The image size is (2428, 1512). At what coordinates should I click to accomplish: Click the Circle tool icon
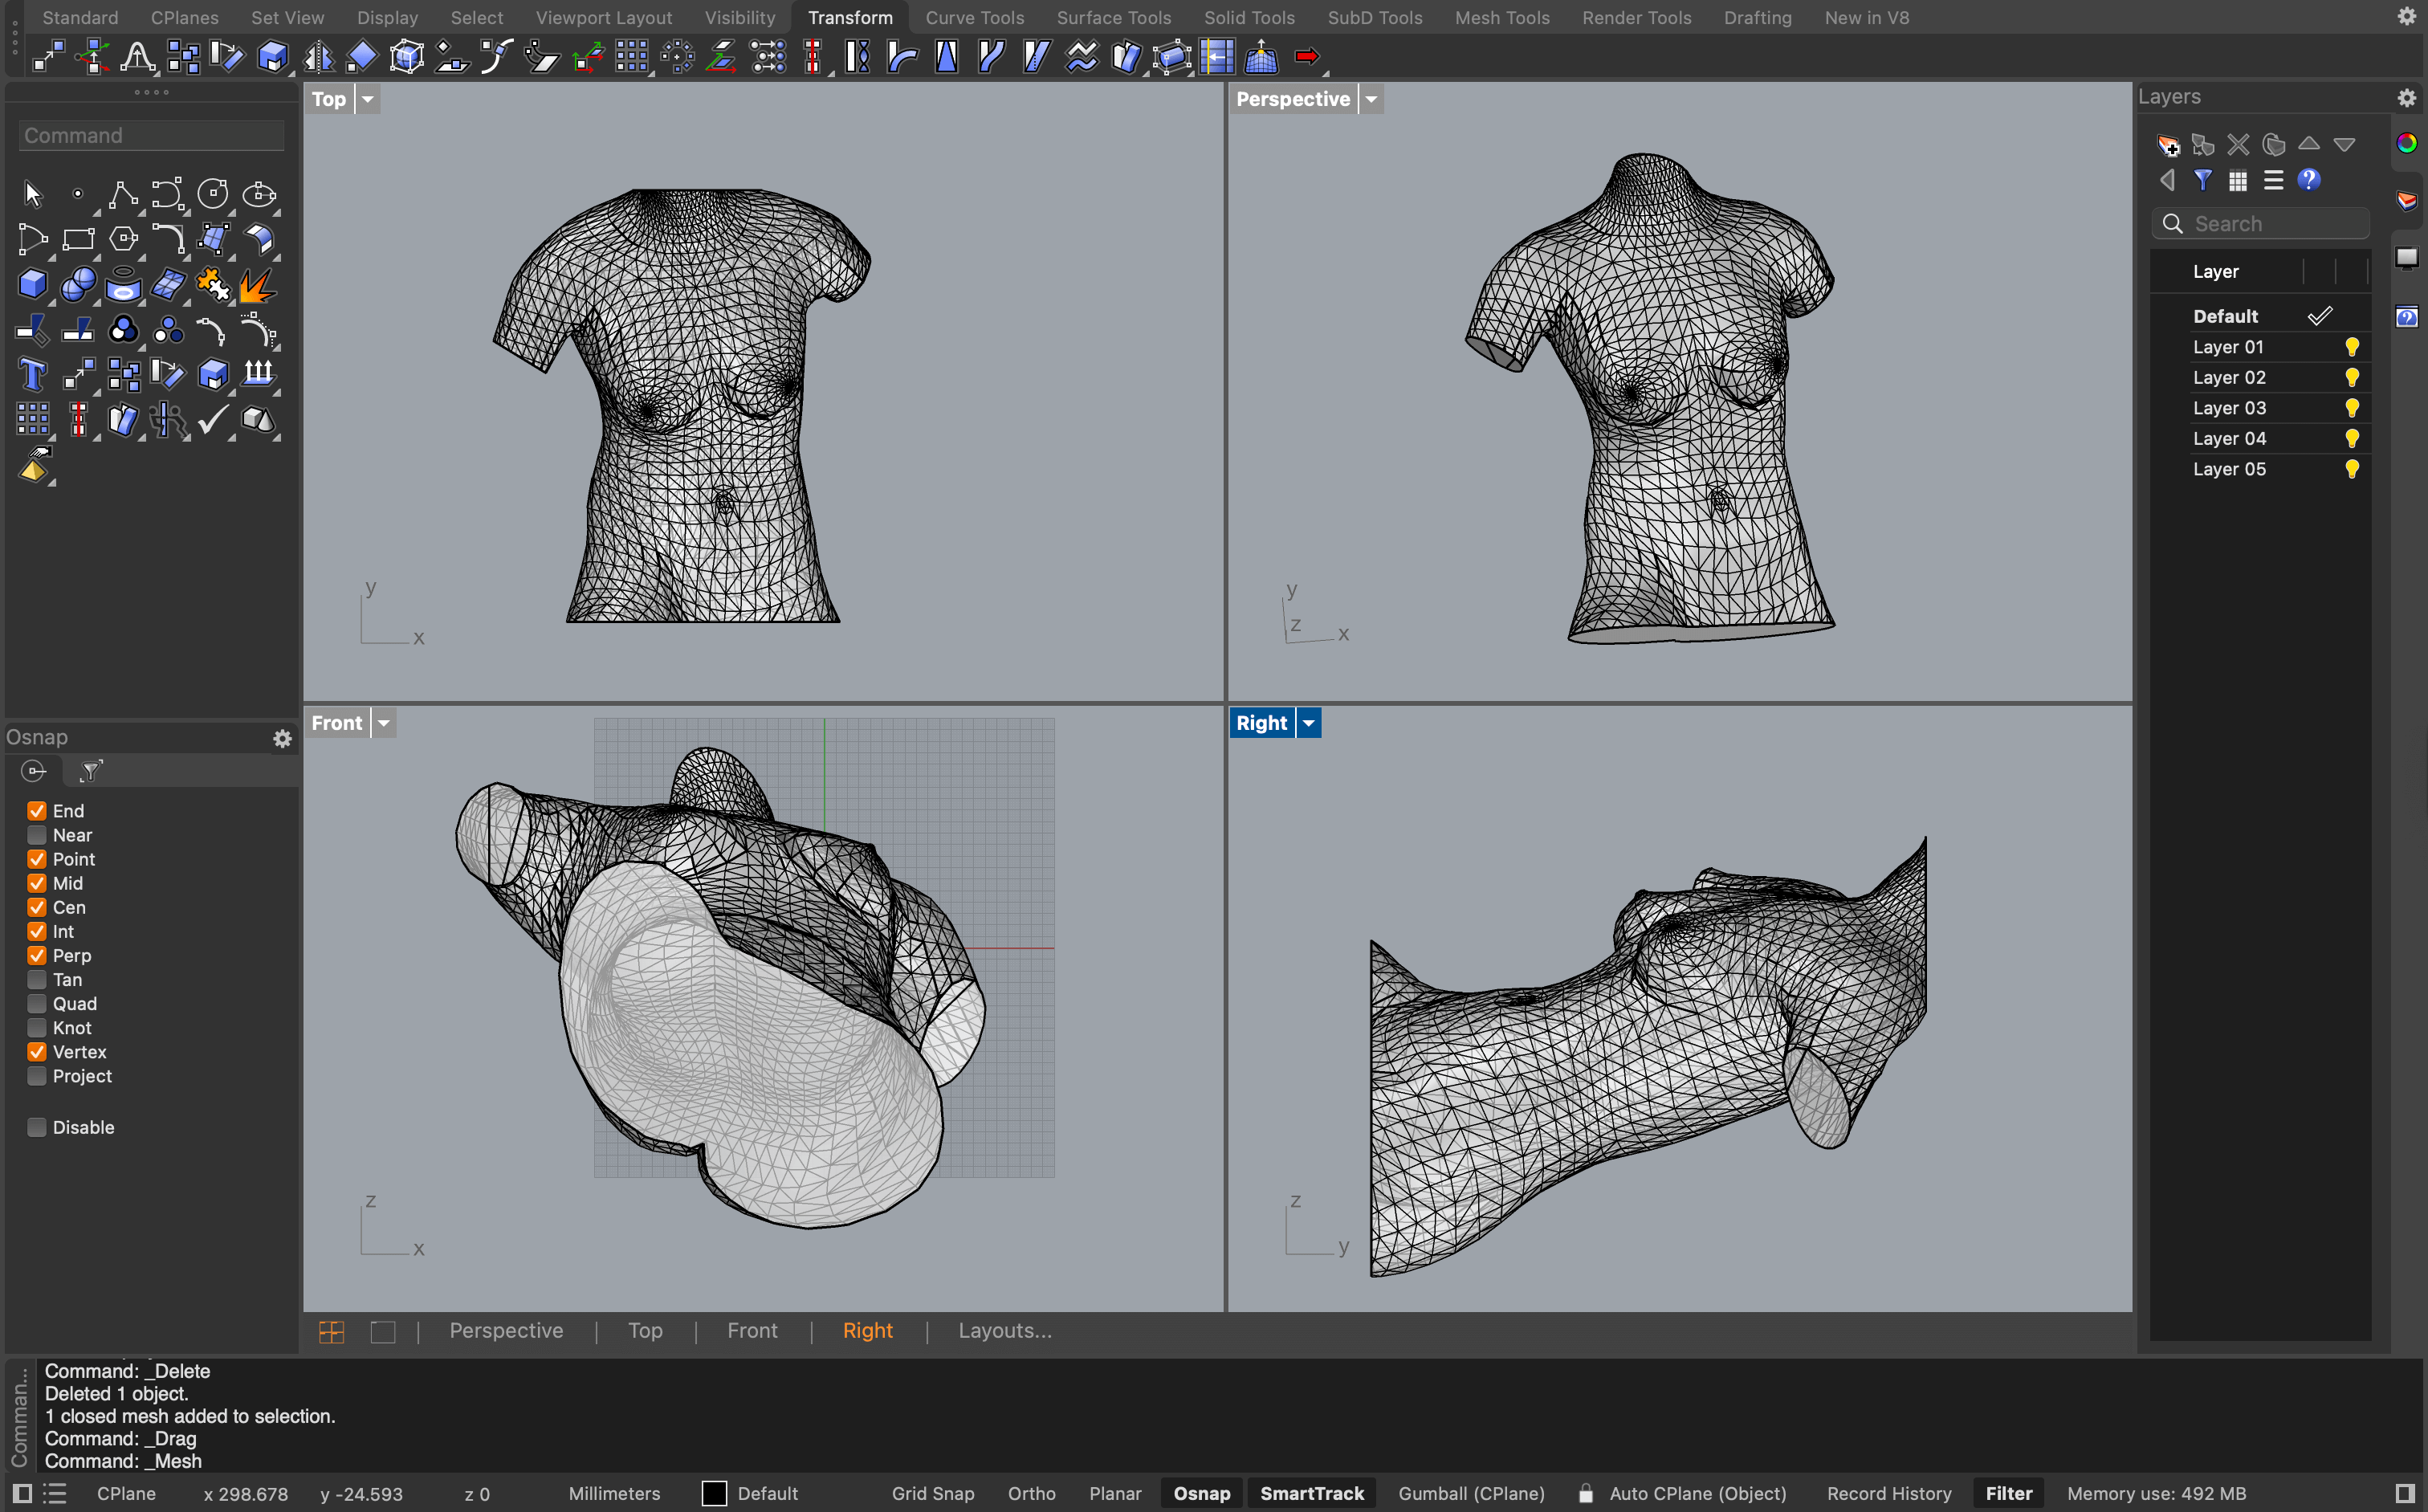(x=212, y=194)
